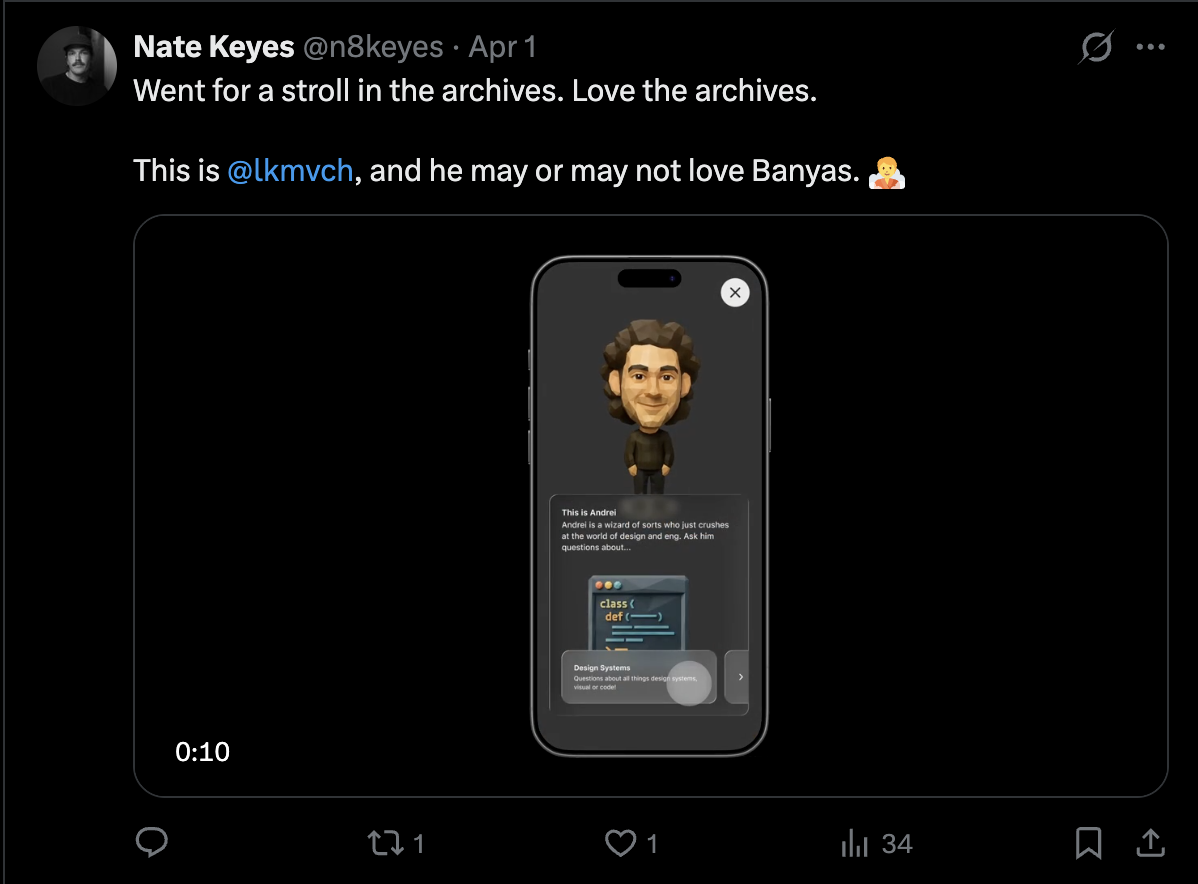Click the Nate Keyes display name

tap(214, 47)
